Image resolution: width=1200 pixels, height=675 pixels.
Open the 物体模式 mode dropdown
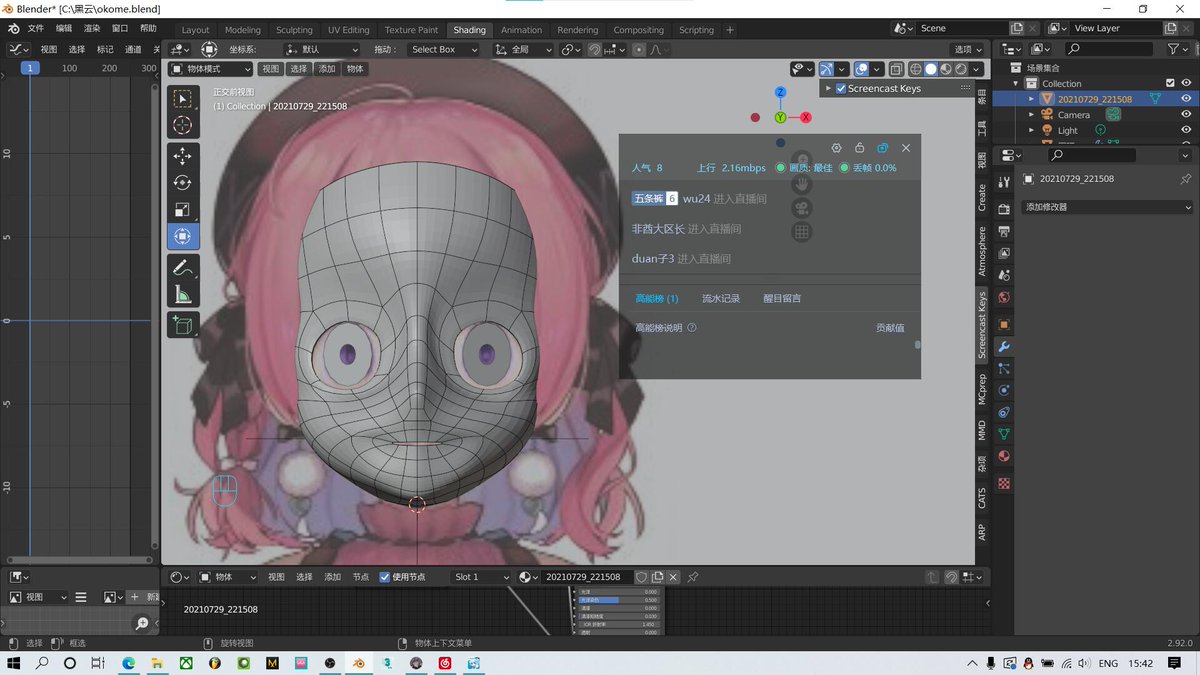[210, 69]
